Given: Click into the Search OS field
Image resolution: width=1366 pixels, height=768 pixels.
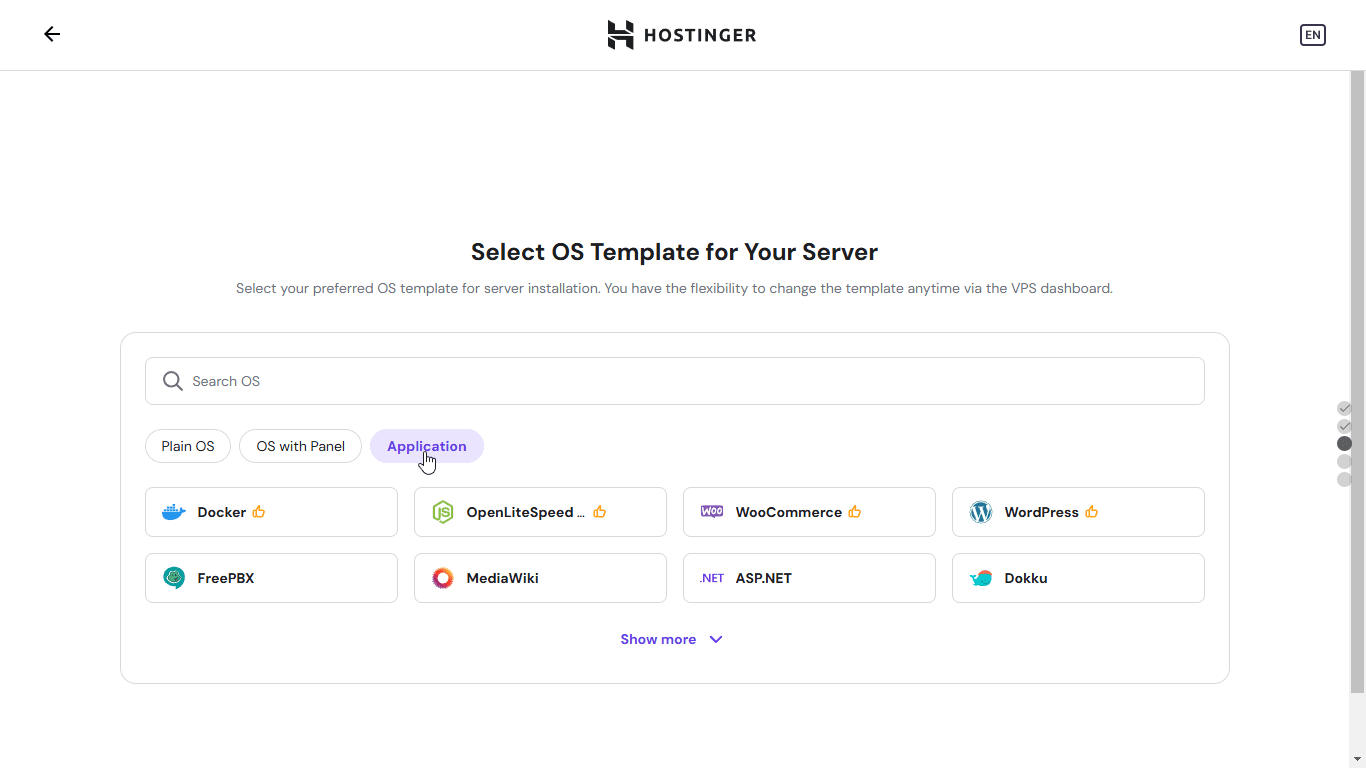Looking at the screenshot, I should point(675,381).
